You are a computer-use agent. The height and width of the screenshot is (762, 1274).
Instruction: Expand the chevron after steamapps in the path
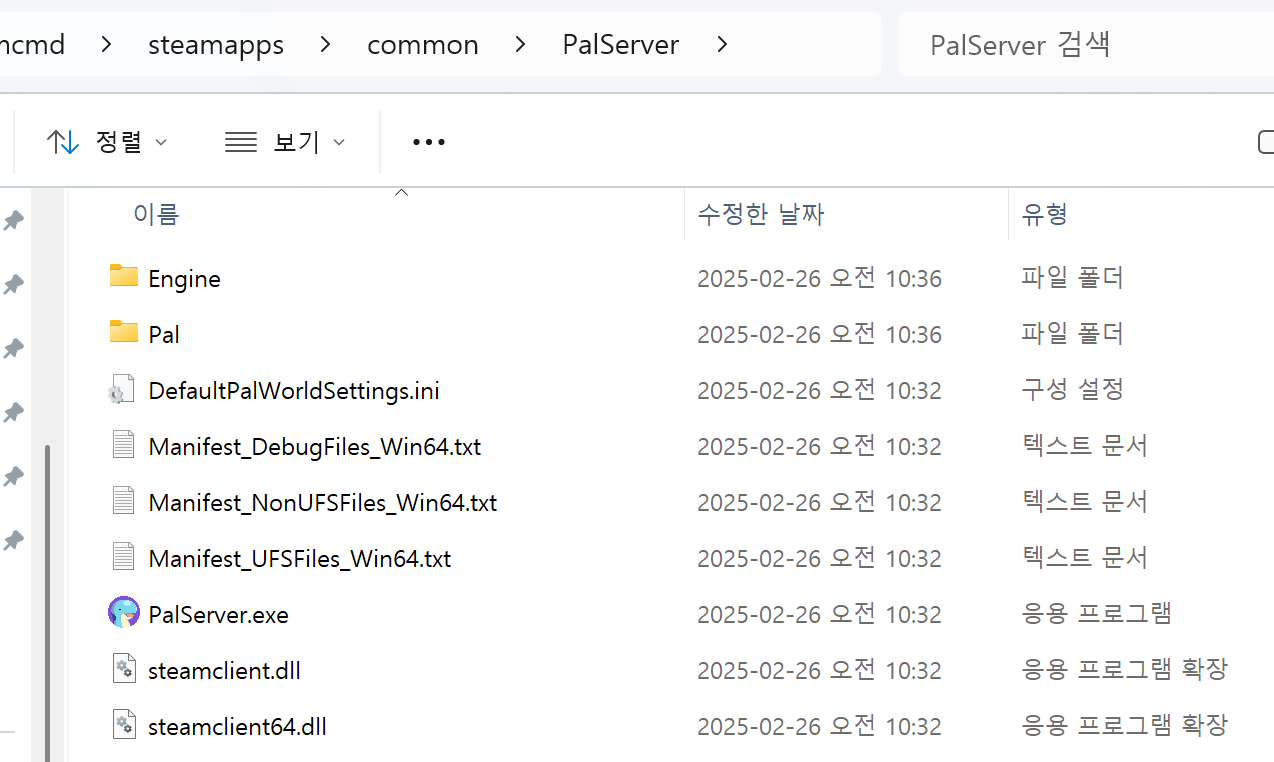(326, 44)
